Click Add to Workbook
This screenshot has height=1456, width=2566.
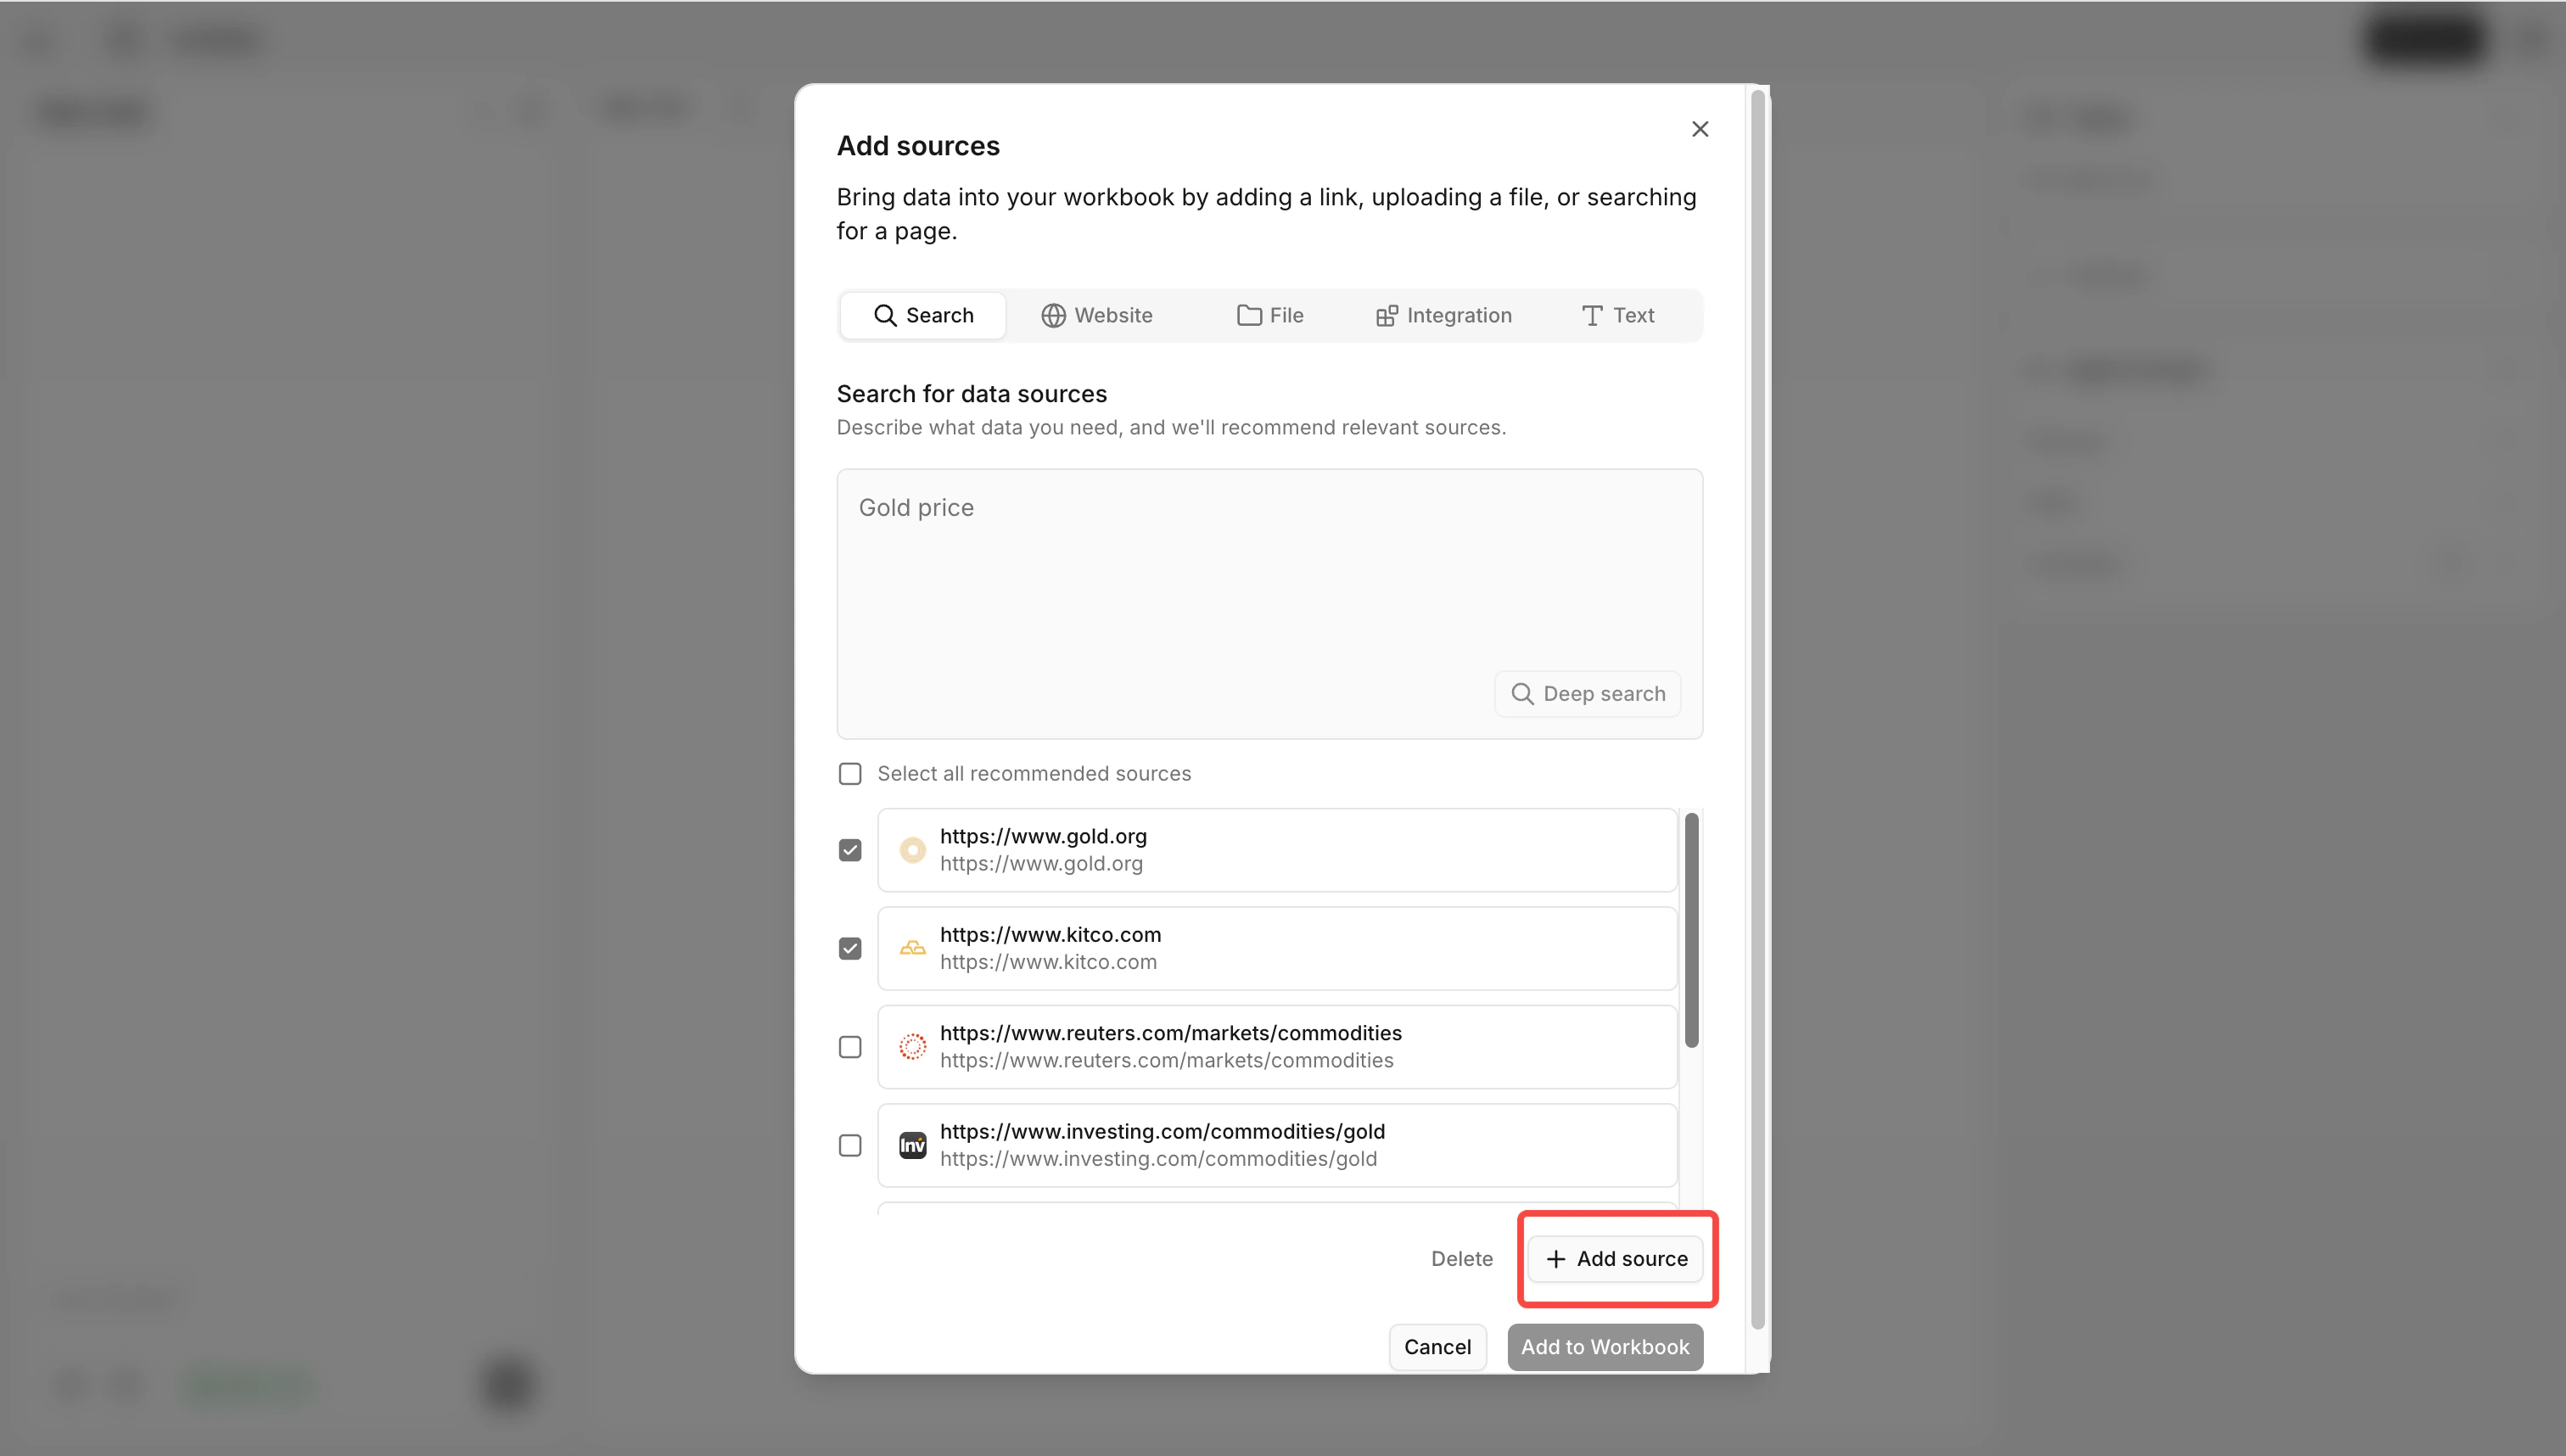(1604, 1347)
